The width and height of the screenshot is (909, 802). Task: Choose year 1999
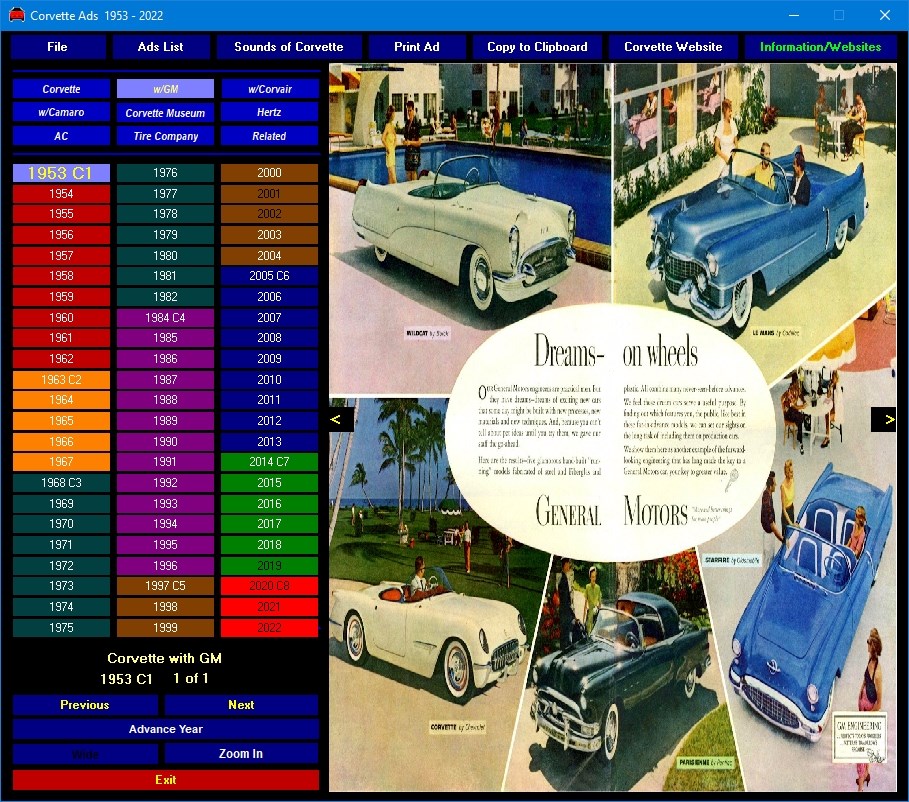point(165,627)
